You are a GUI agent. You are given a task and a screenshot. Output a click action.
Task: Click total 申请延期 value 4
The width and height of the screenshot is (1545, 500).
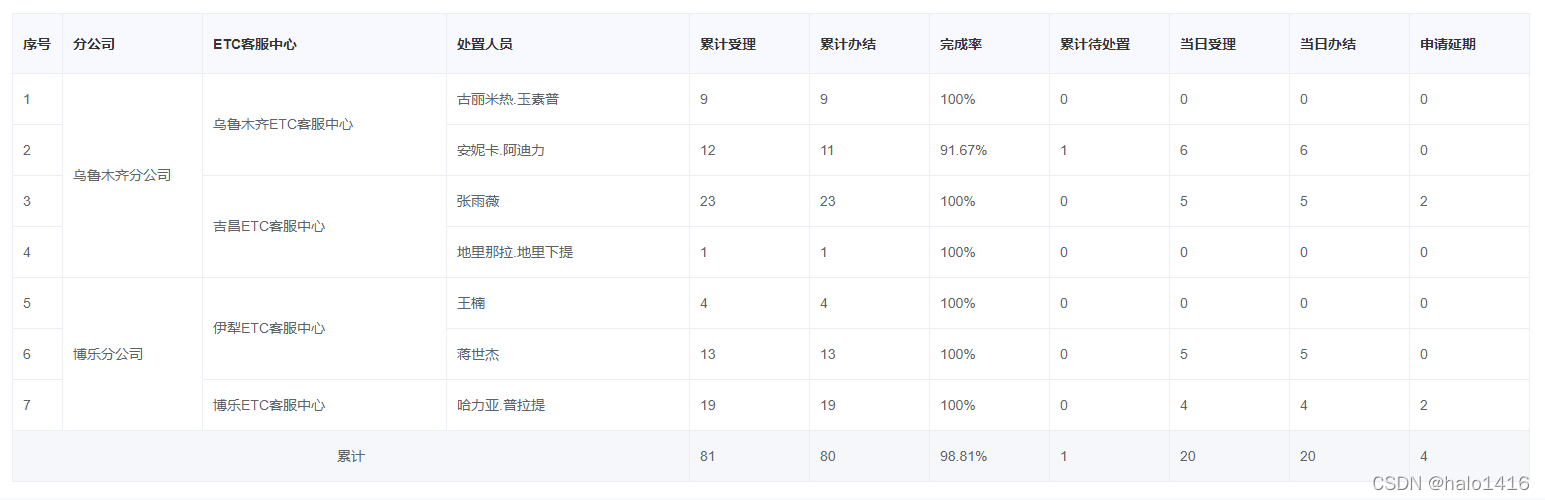1424,456
